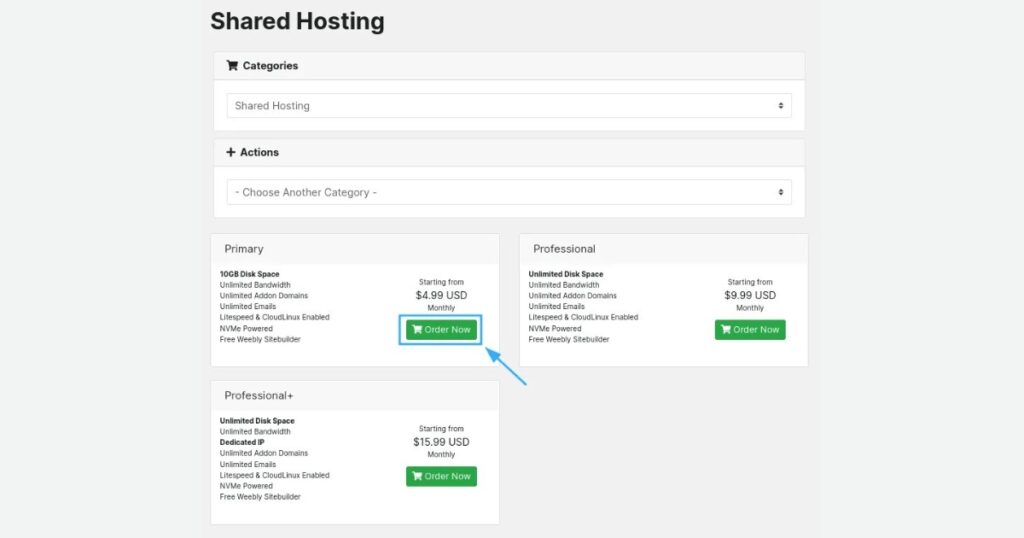Viewport: 1024px width, 538px height.
Task: Order the Professional plan now
Action: point(750,330)
